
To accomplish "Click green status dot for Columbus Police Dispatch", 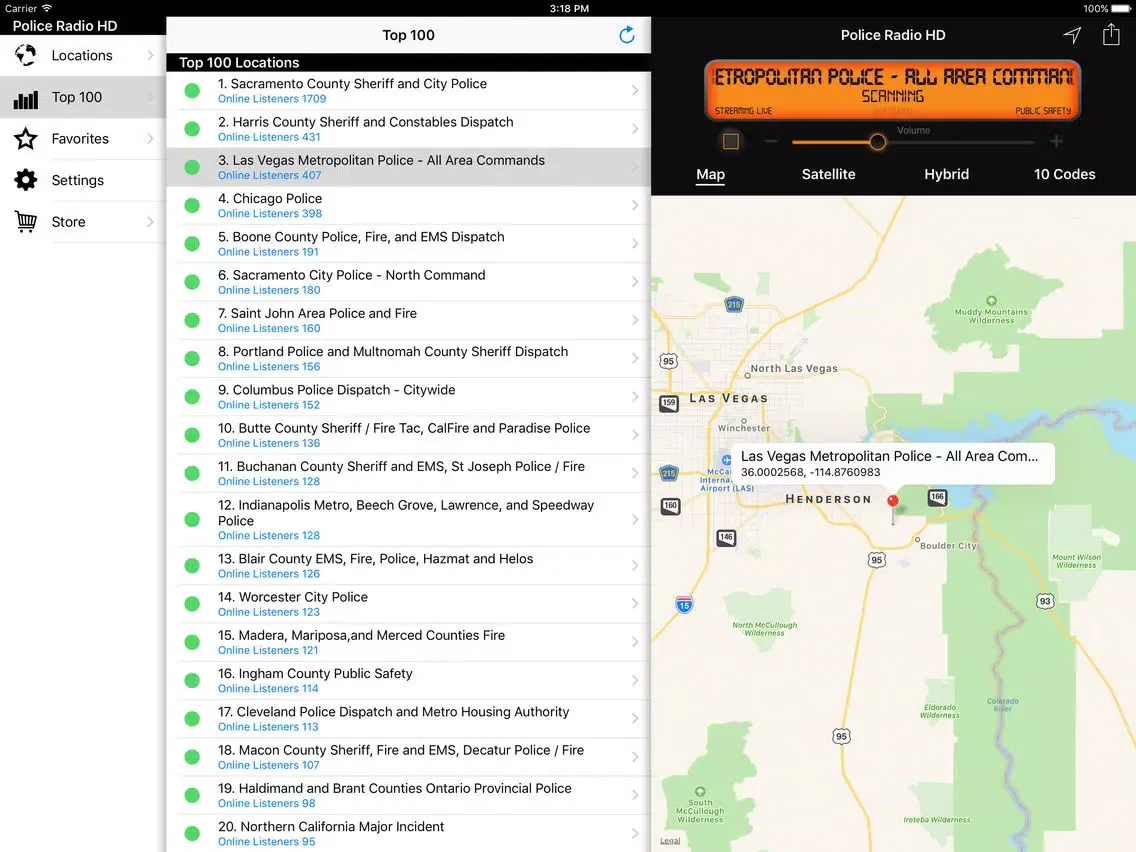I will click(x=192, y=396).
